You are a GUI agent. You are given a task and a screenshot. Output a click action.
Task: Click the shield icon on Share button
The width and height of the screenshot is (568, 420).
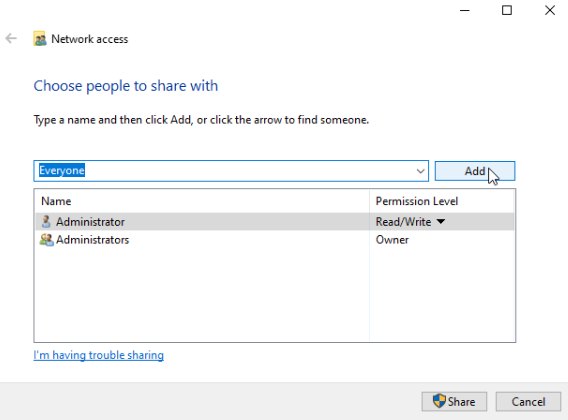pos(439,401)
